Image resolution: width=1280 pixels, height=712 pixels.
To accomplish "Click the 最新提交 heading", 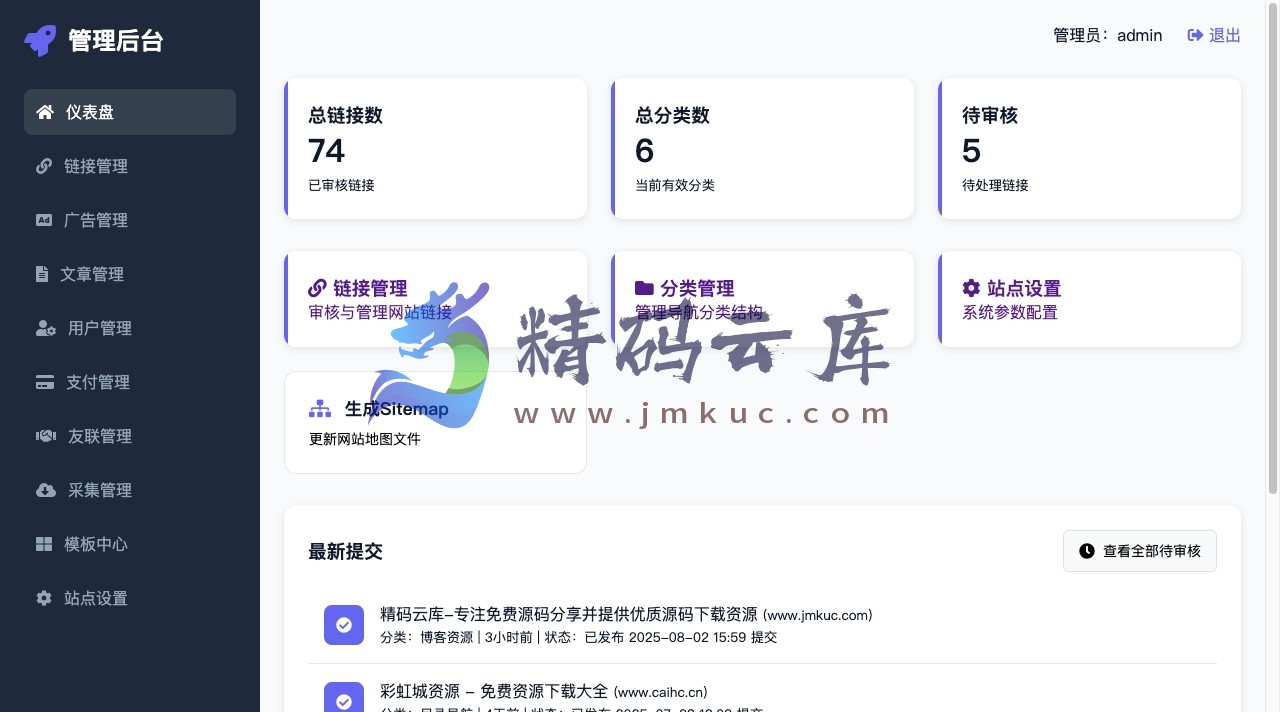I will point(346,551).
